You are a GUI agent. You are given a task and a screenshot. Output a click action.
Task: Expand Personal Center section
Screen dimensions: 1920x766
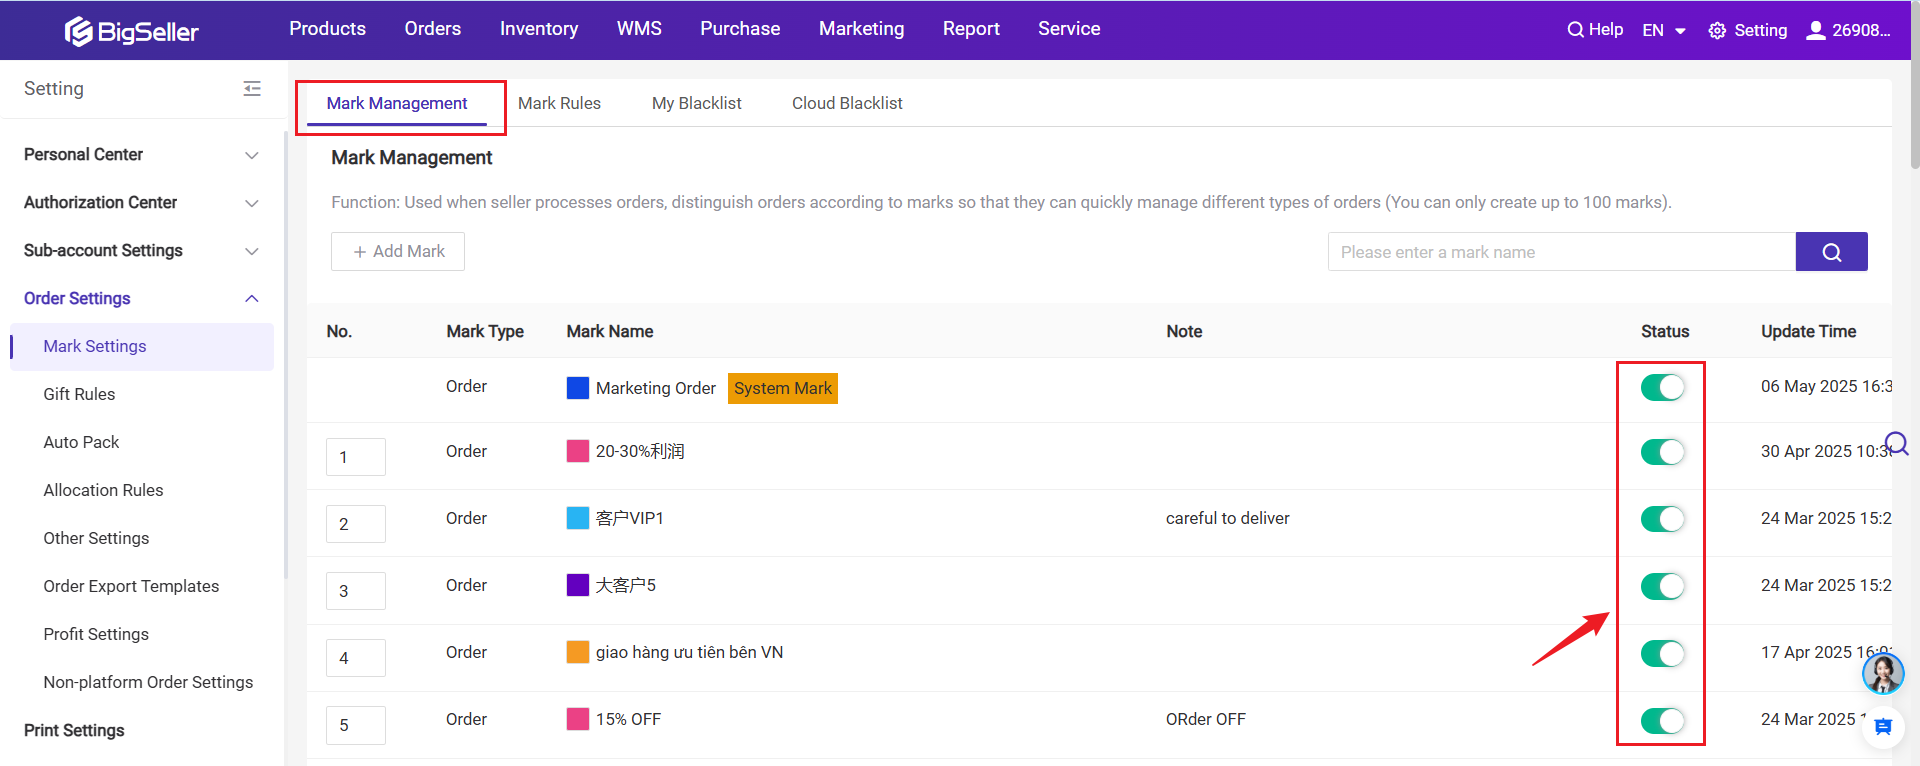(141, 155)
